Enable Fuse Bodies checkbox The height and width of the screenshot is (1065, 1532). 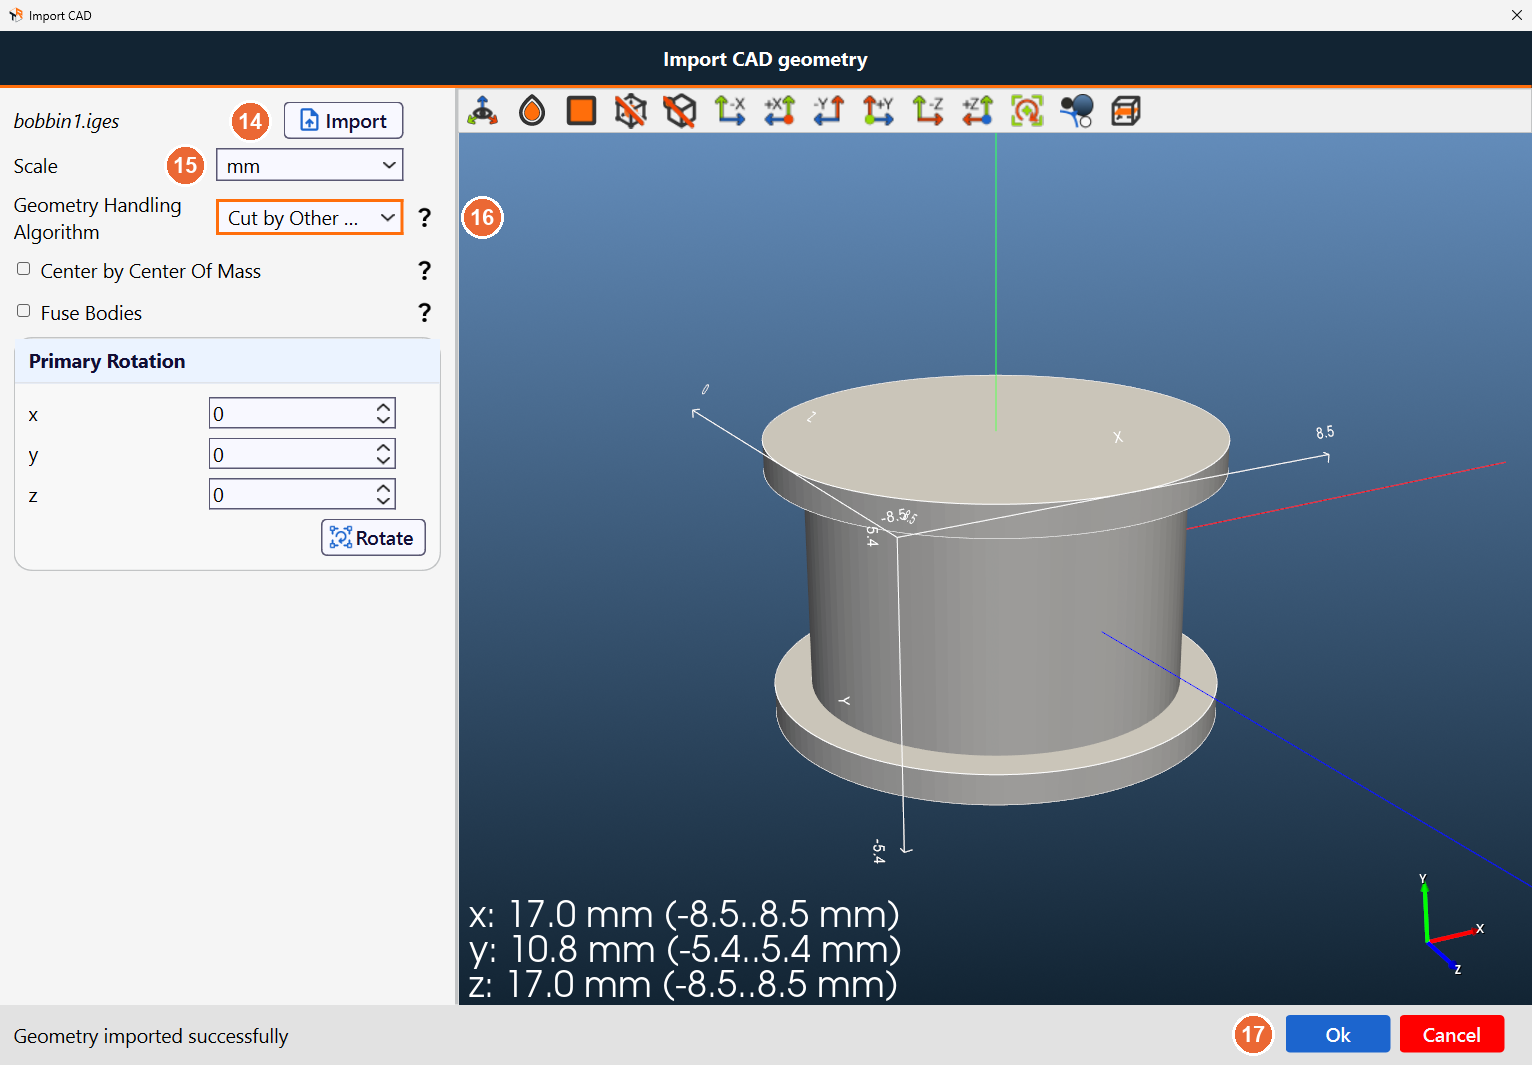24,311
